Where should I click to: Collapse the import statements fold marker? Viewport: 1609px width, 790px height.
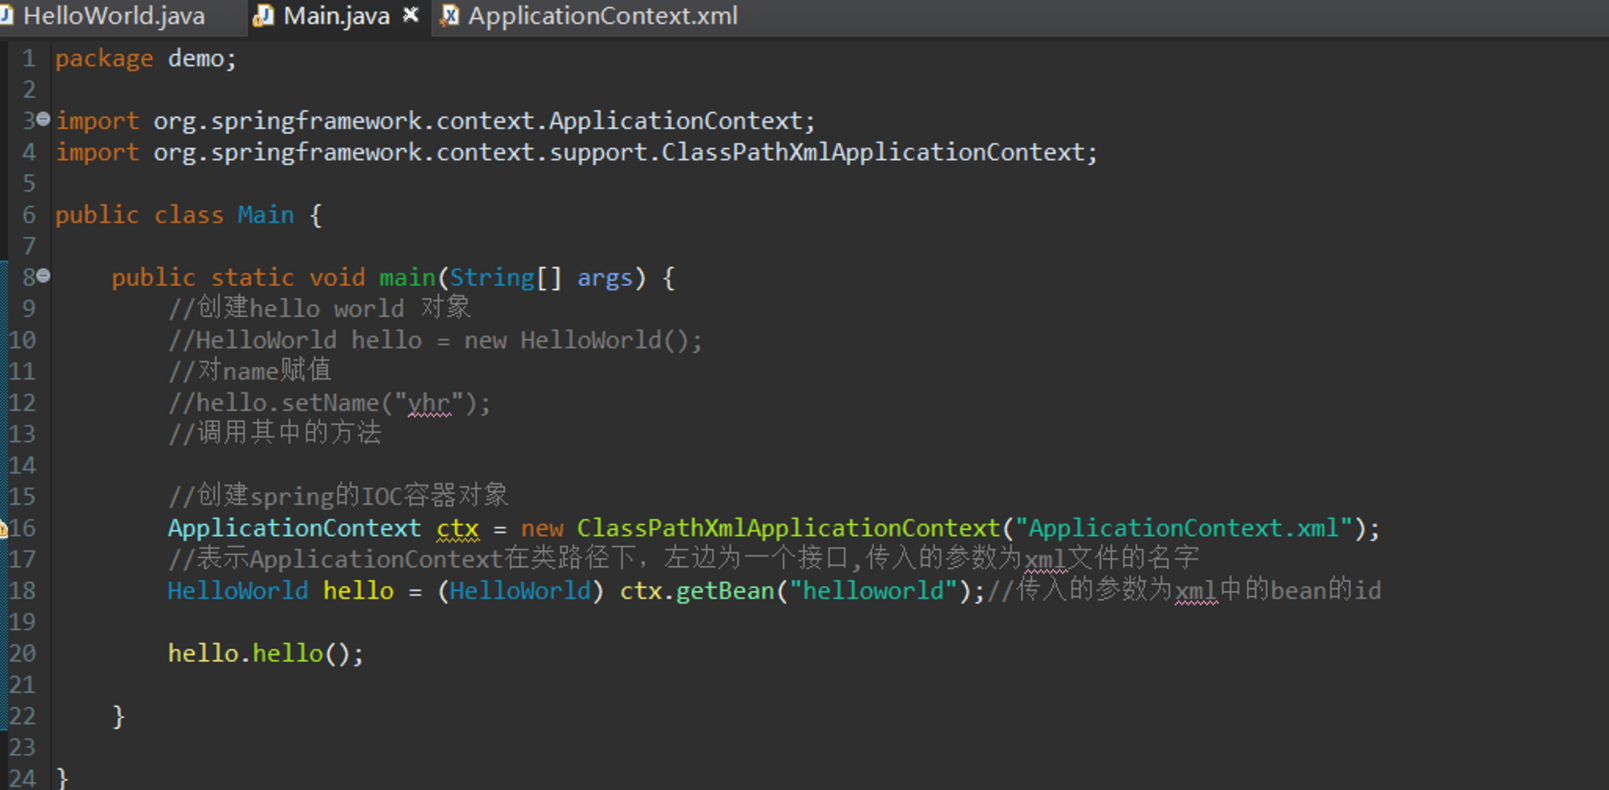43,120
